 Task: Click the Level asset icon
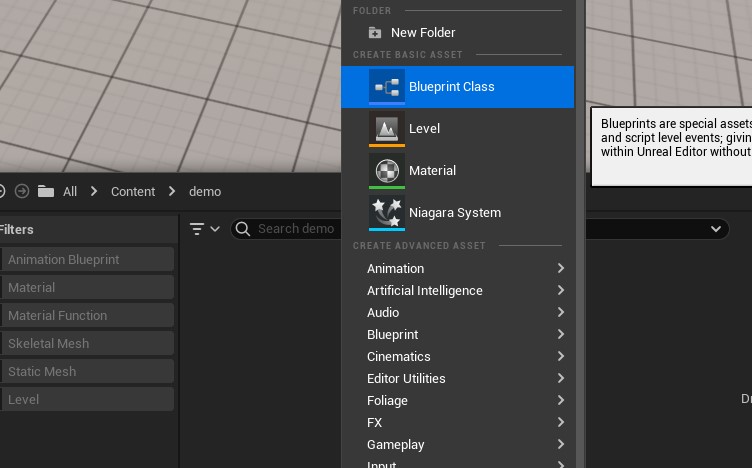tap(387, 129)
